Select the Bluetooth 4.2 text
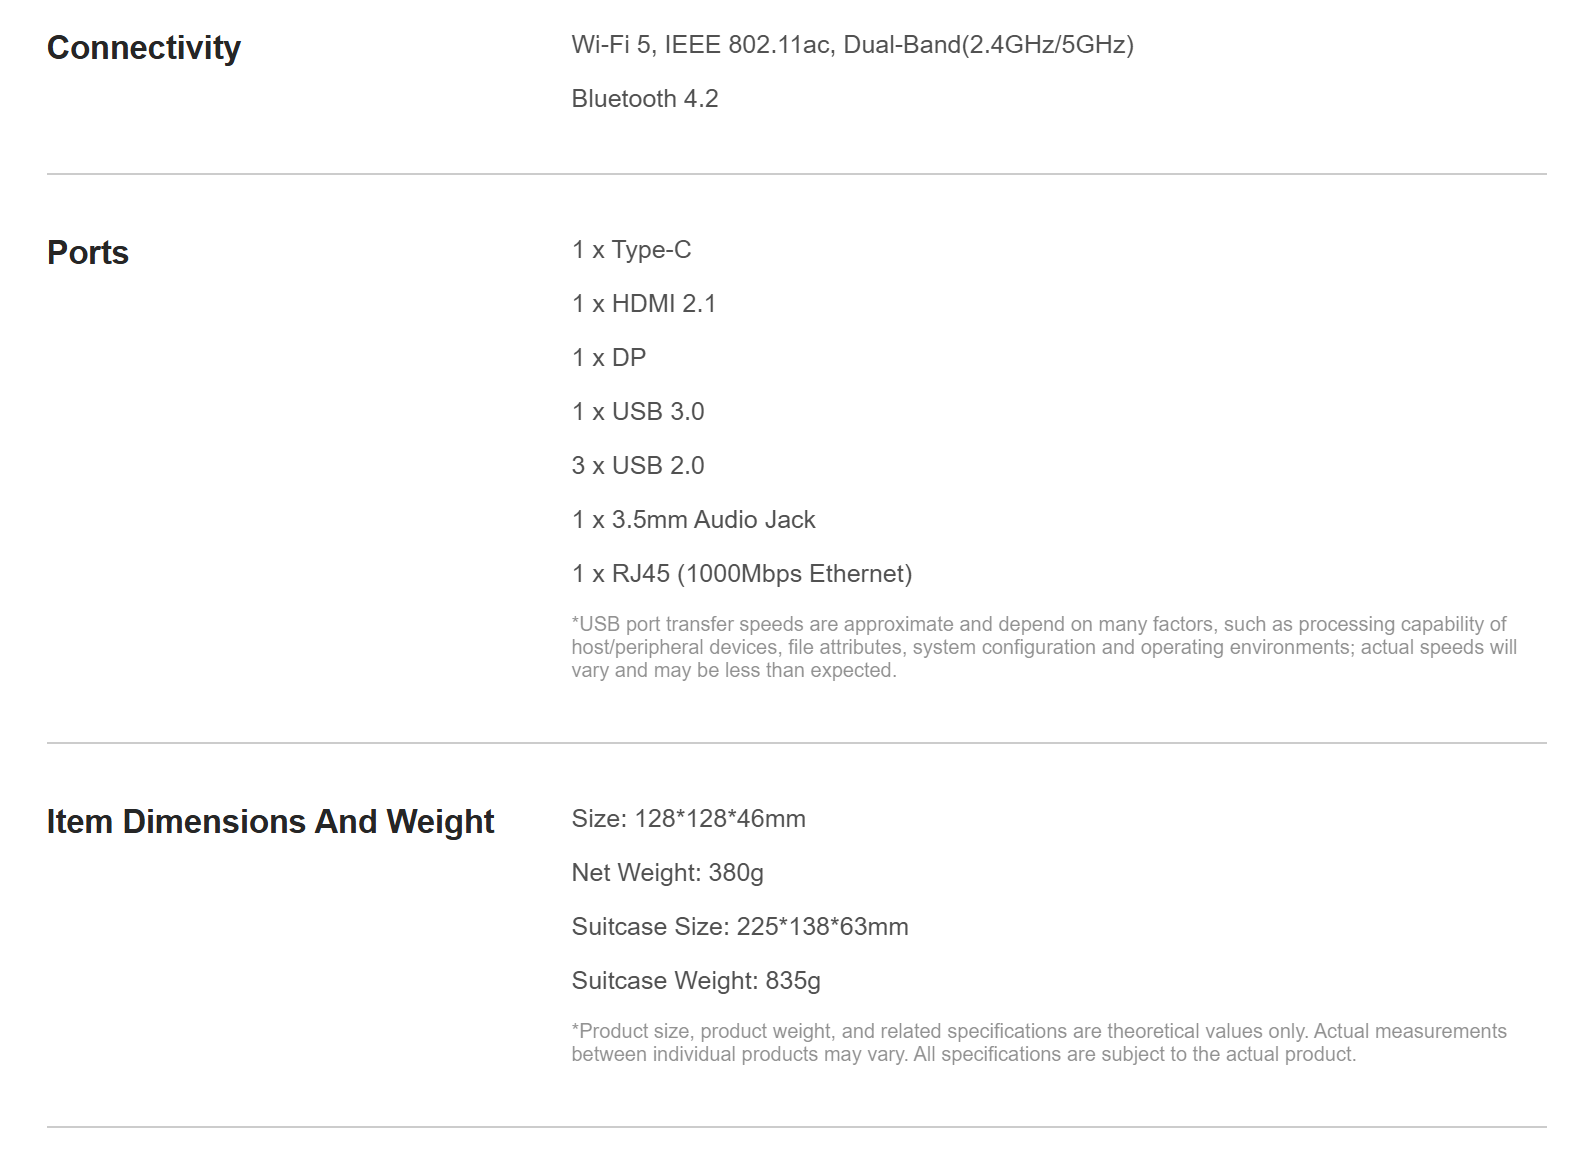Screen dimensions: 1592x1151 tap(644, 99)
